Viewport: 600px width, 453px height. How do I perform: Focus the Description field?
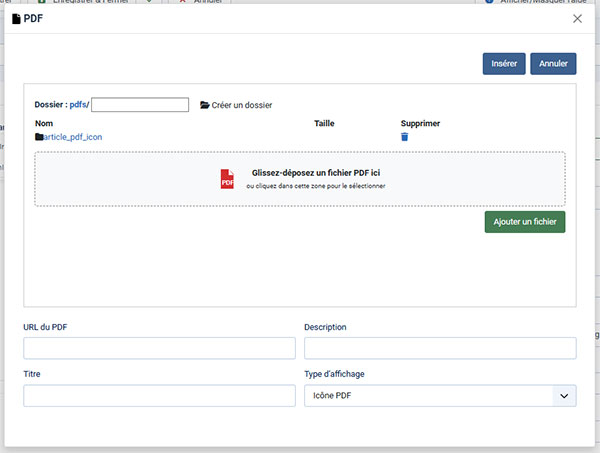pos(440,348)
